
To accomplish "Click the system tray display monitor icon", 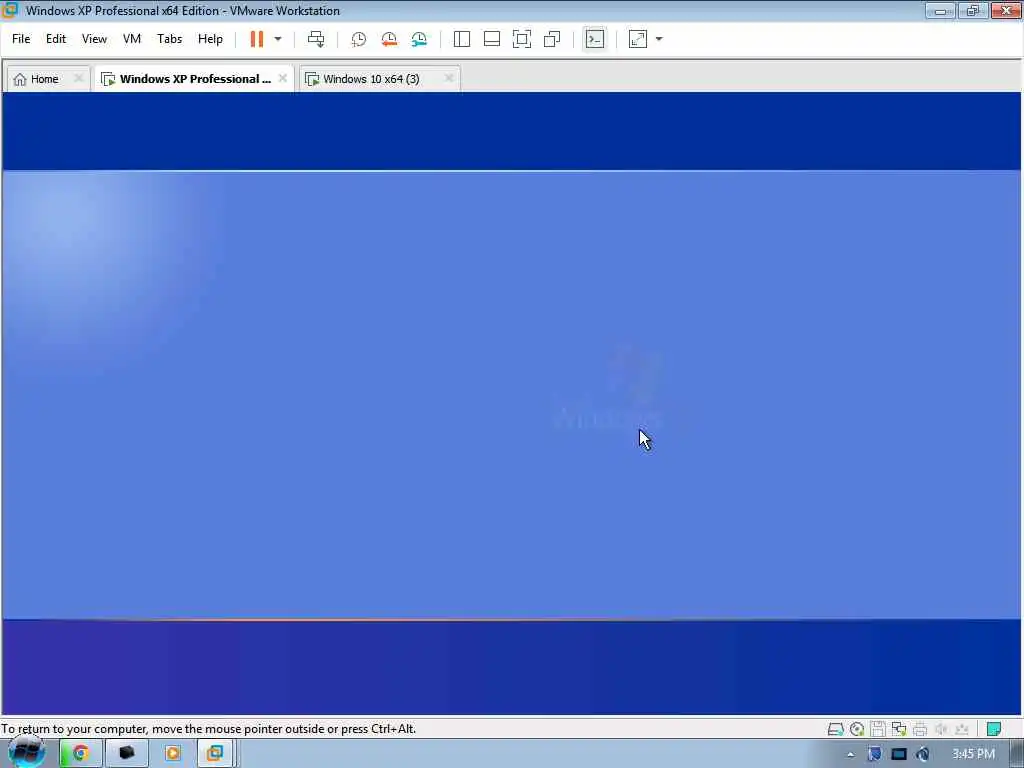I will (x=899, y=754).
